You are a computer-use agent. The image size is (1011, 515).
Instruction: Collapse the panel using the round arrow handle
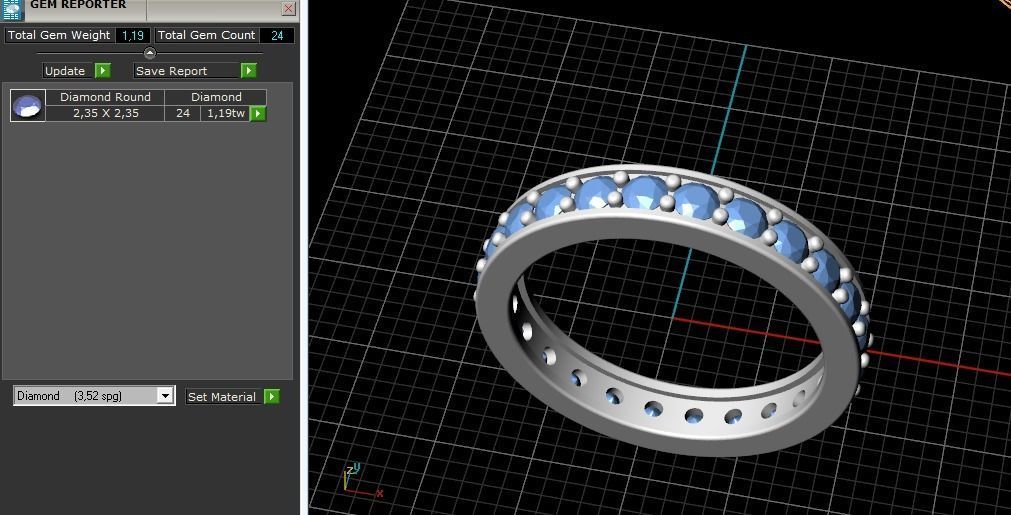[x=150, y=53]
